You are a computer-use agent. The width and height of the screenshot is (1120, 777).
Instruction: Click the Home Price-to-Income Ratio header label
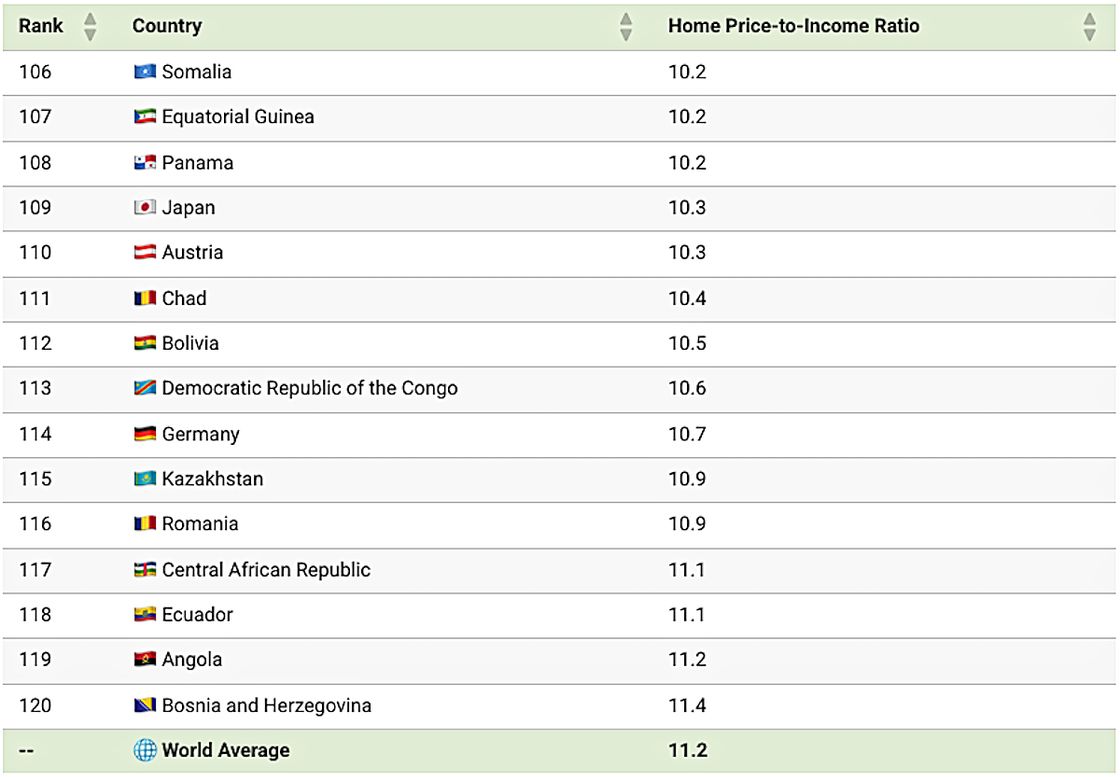click(x=794, y=26)
